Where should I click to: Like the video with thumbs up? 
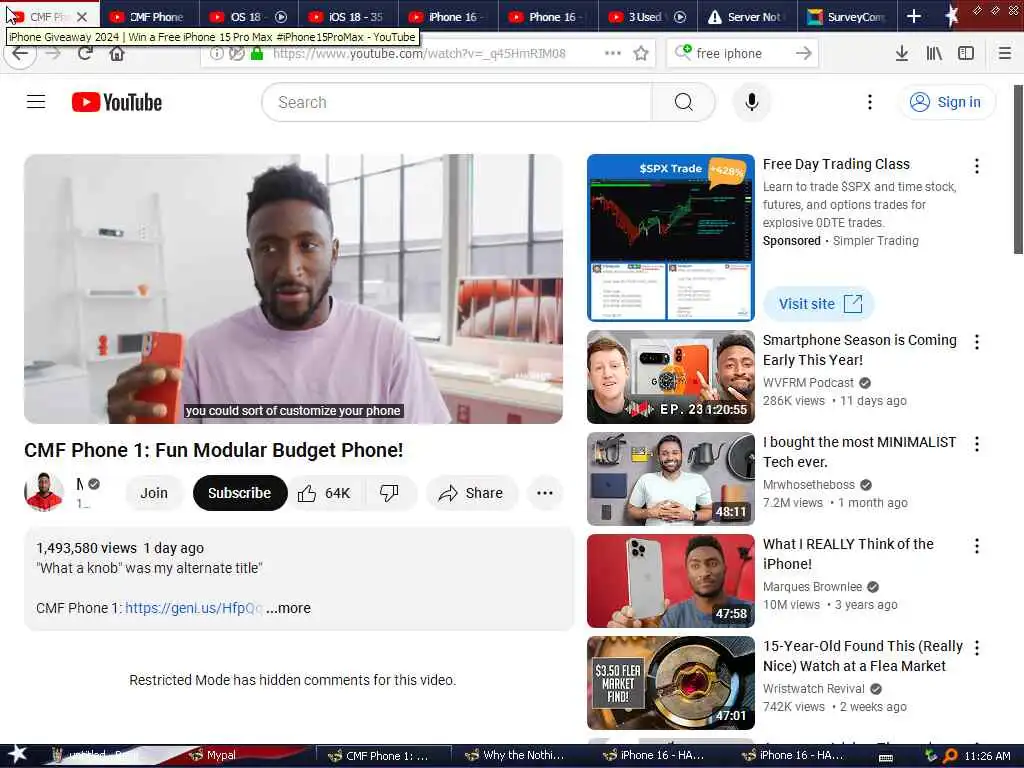click(325, 493)
